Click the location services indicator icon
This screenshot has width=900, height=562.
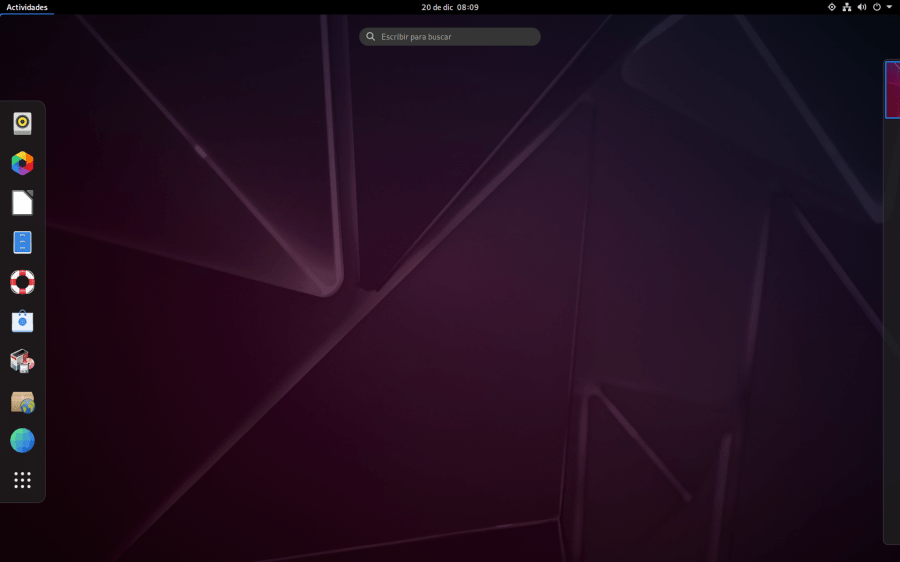coord(831,7)
